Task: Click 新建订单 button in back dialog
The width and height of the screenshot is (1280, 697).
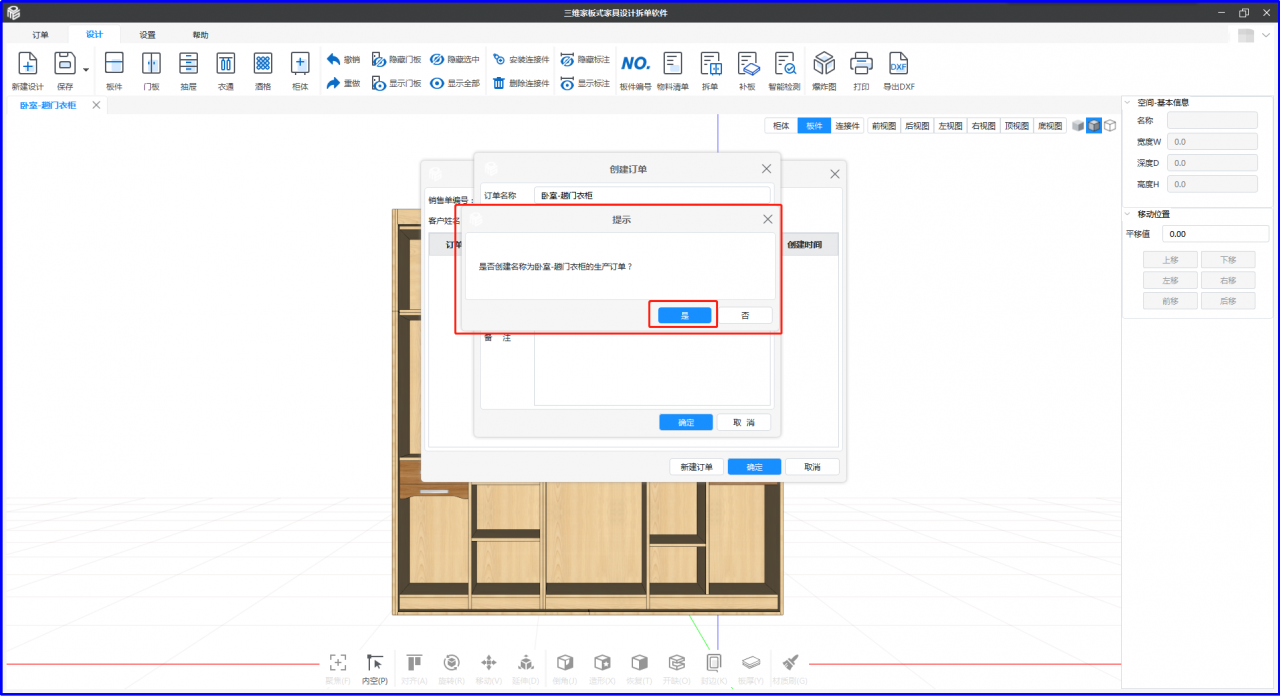Action: (x=696, y=467)
